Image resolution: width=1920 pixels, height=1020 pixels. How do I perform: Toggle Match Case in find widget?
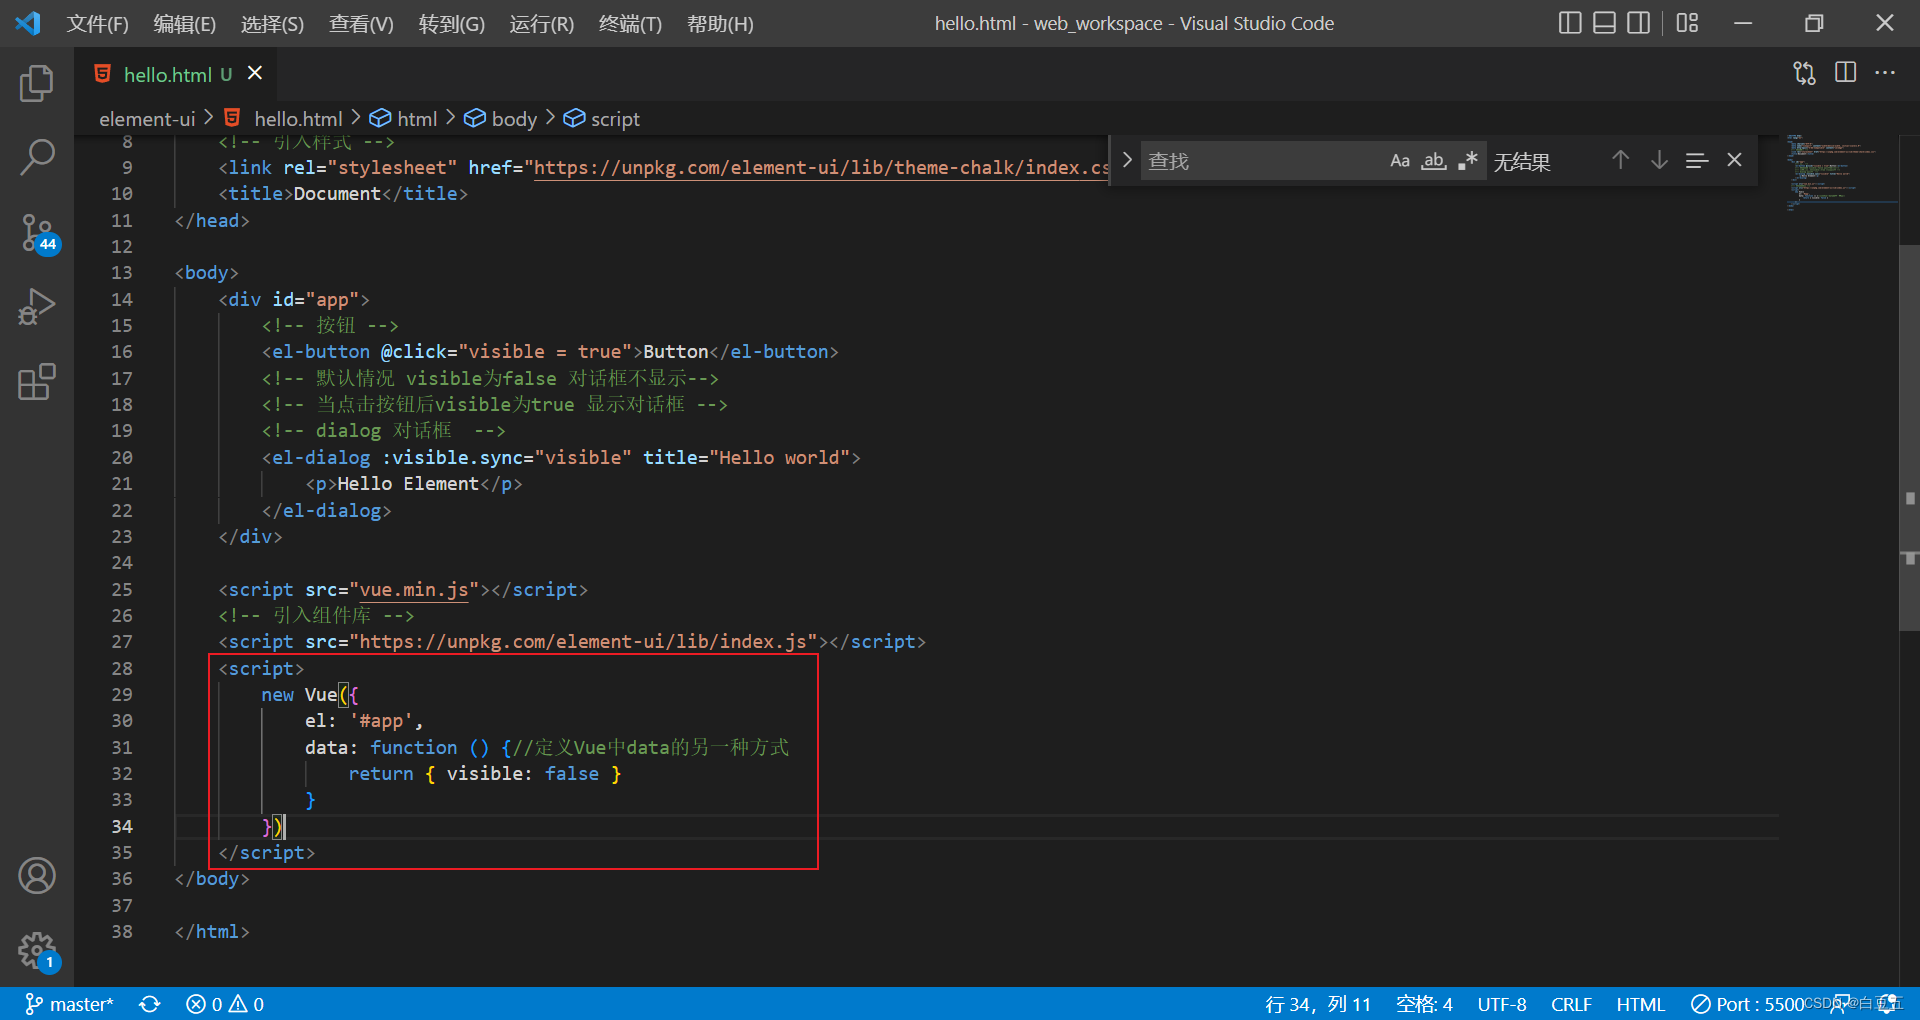click(1400, 161)
